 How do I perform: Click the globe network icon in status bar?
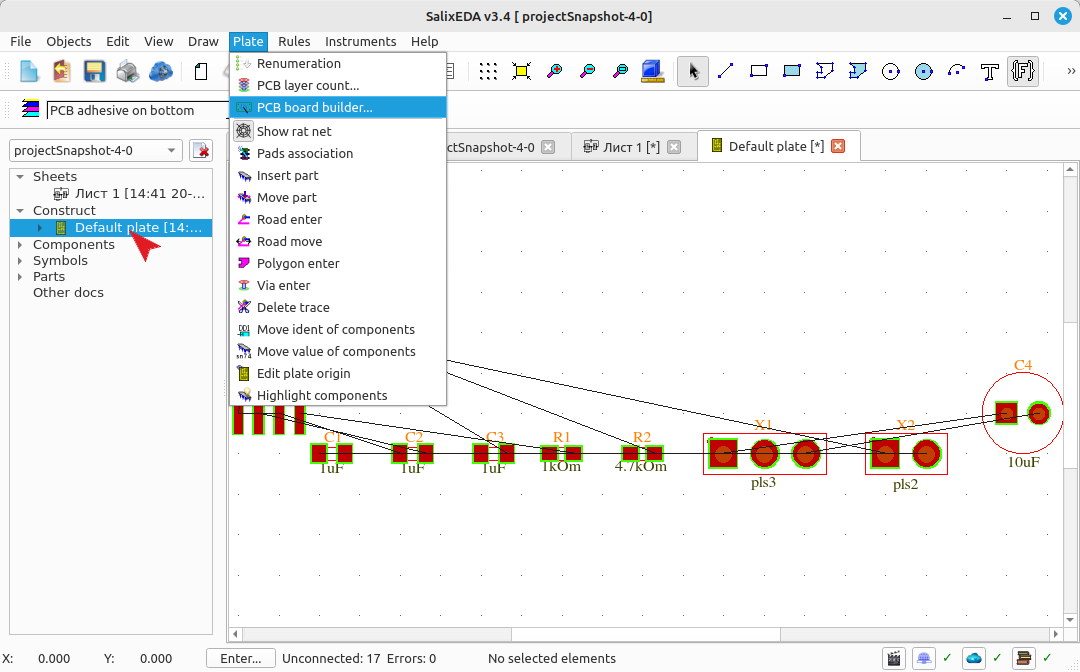tap(924, 658)
